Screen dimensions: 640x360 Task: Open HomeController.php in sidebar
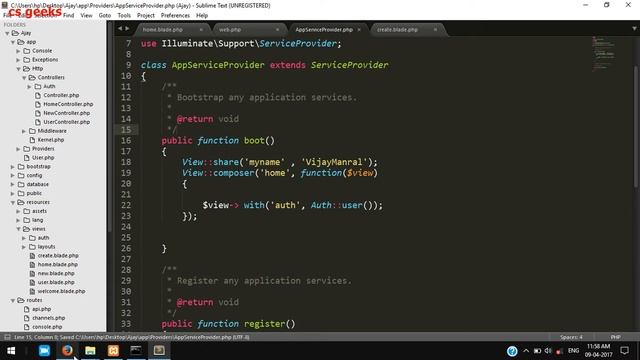[x=68, y=104]
